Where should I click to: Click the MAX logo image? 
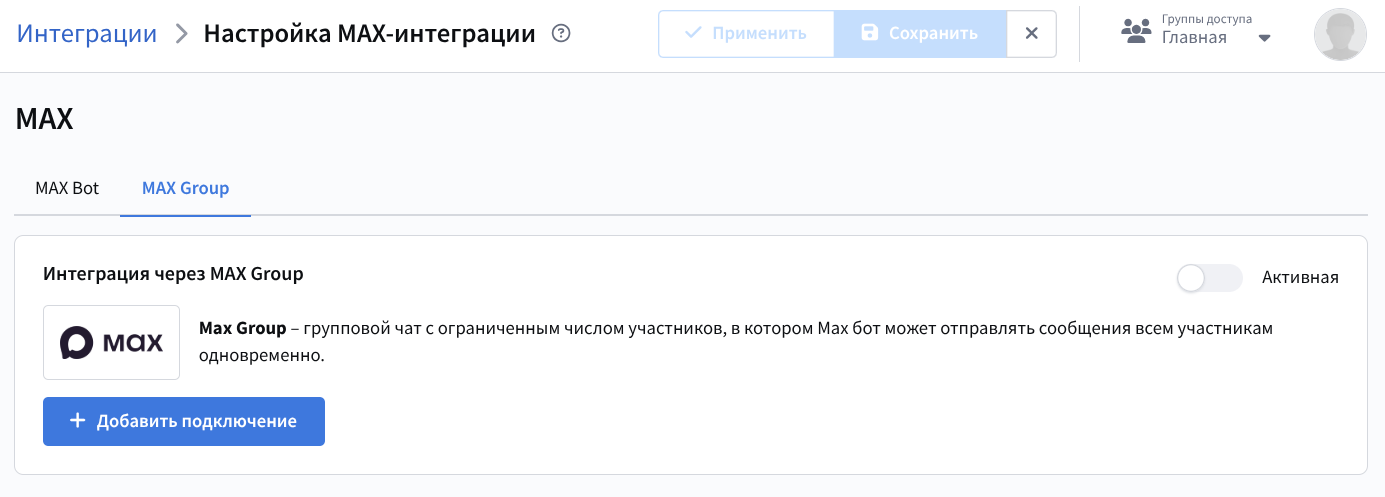(x=111, y=343)
